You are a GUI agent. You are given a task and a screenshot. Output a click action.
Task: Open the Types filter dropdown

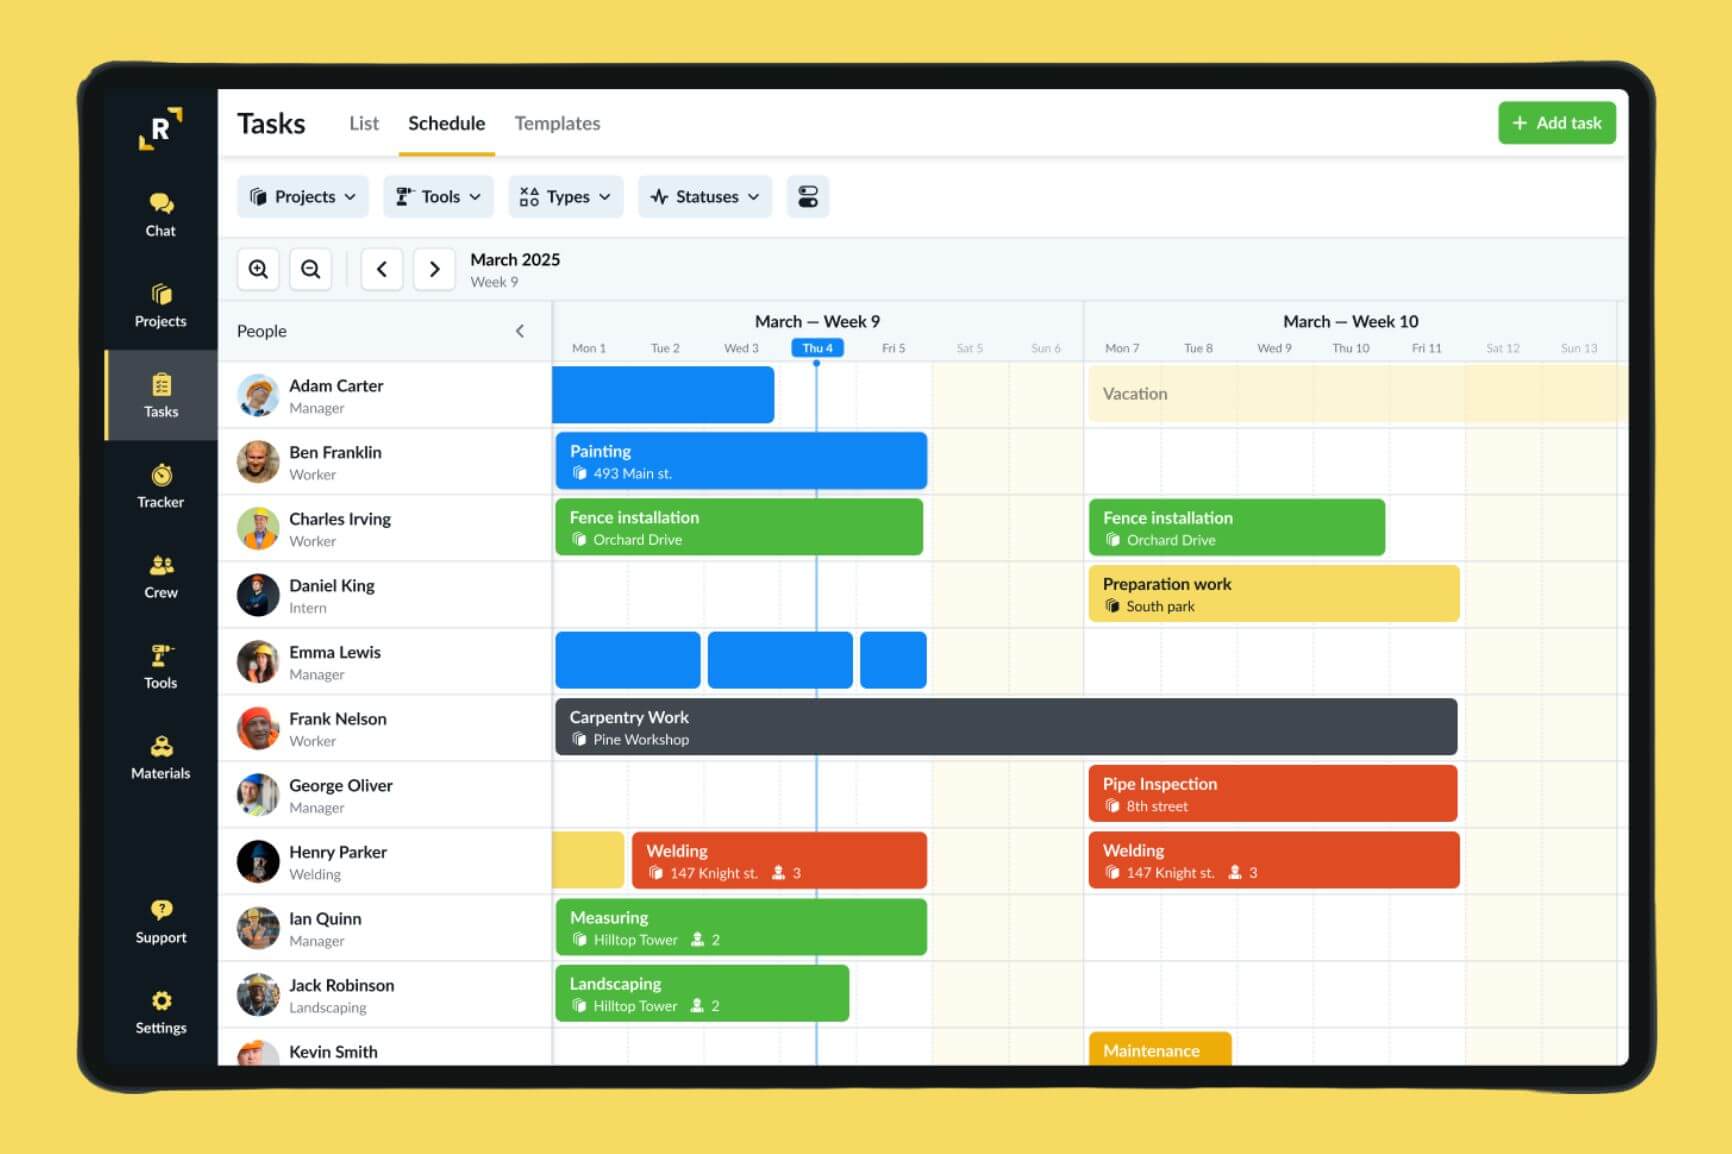565,197
